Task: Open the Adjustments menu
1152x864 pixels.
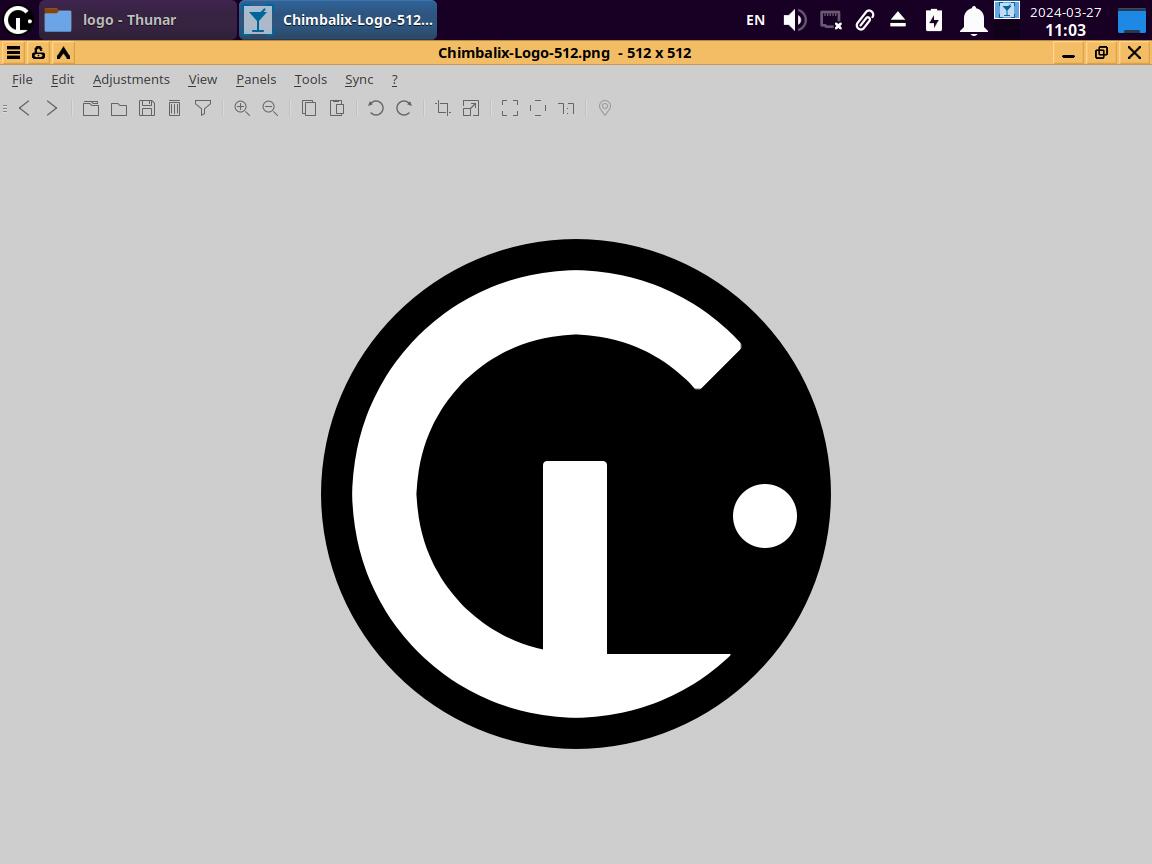Action: tap(131, 79)
